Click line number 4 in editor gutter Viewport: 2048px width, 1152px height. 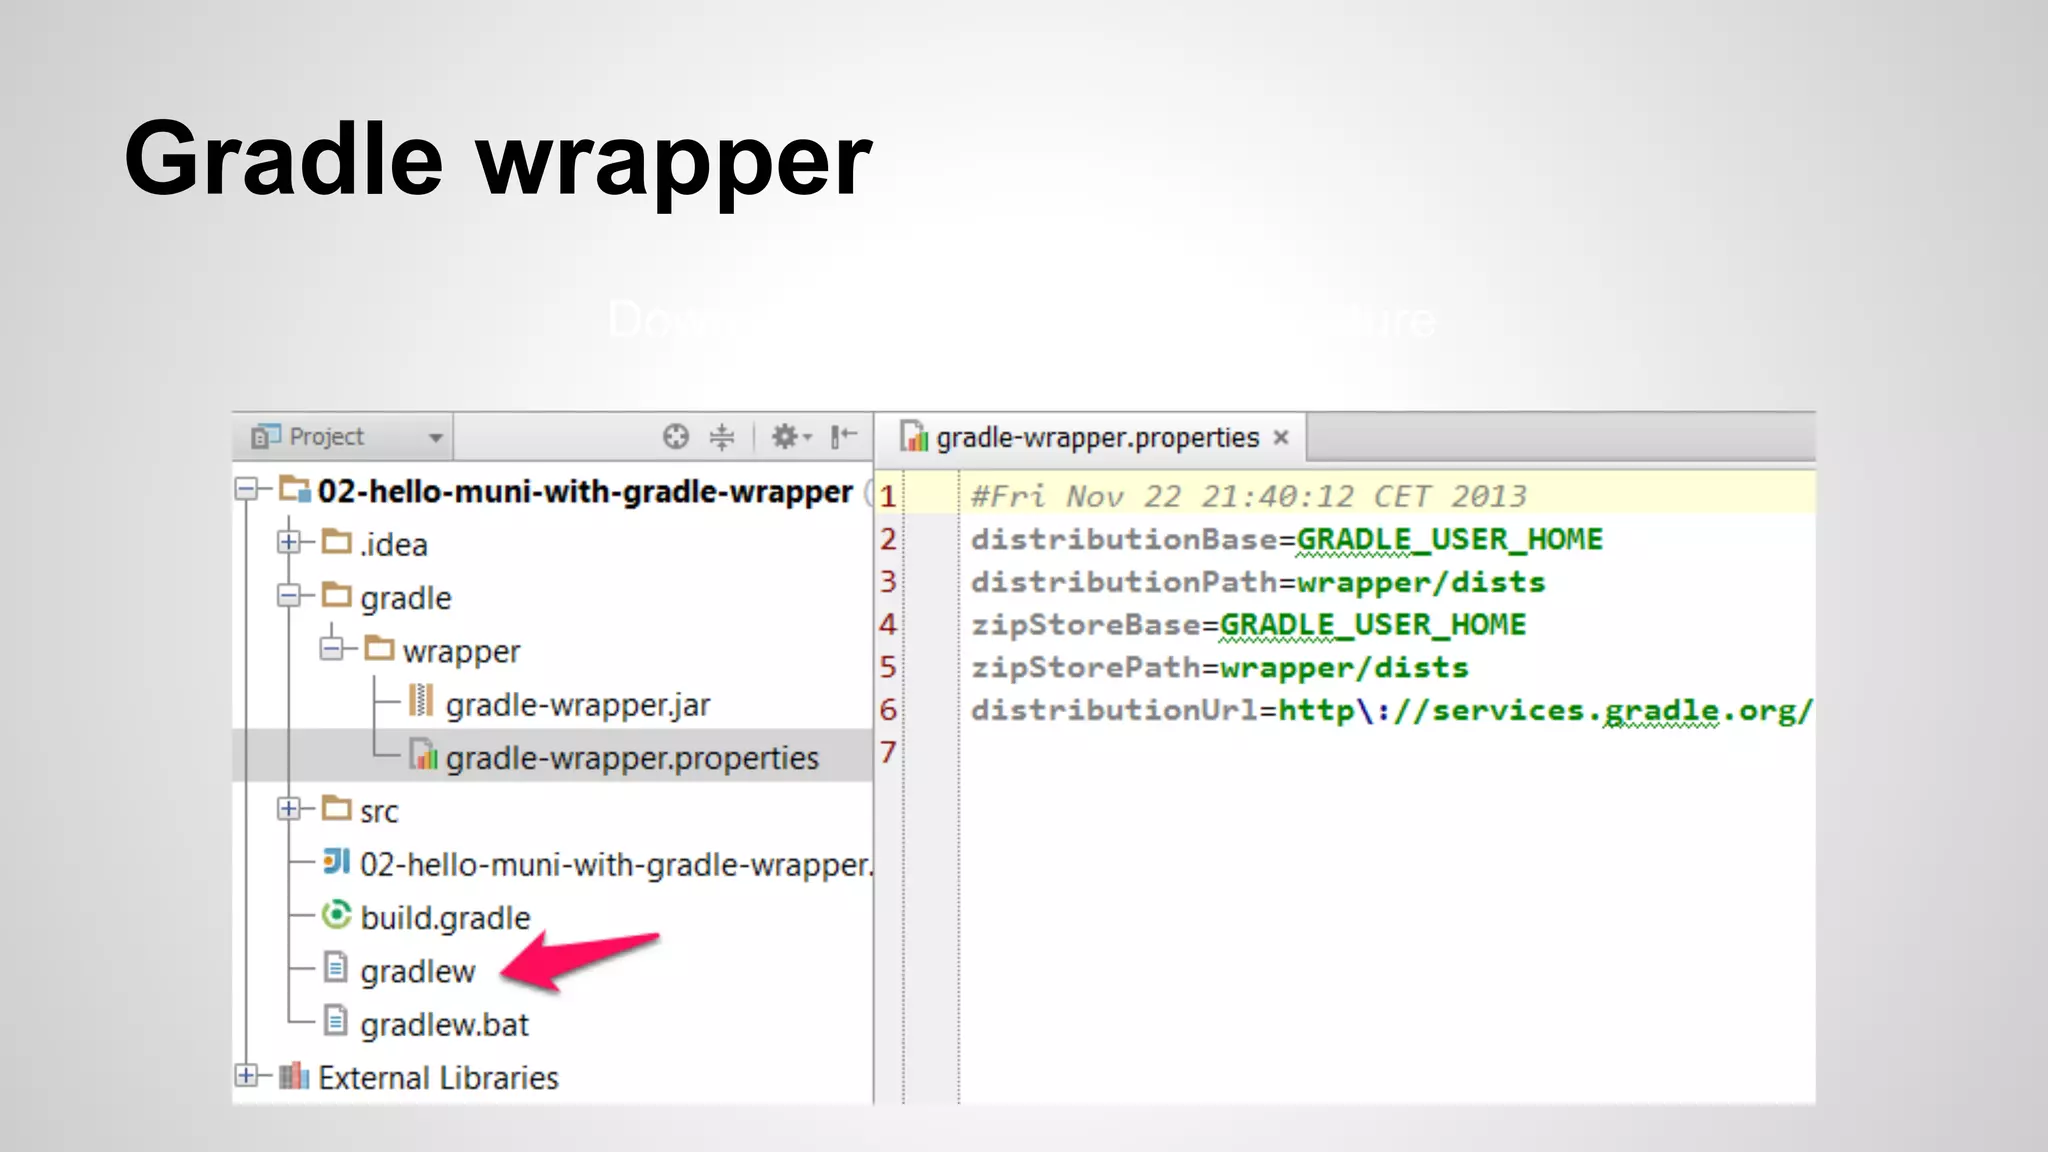pyautogui.click(x=888, y=625)
